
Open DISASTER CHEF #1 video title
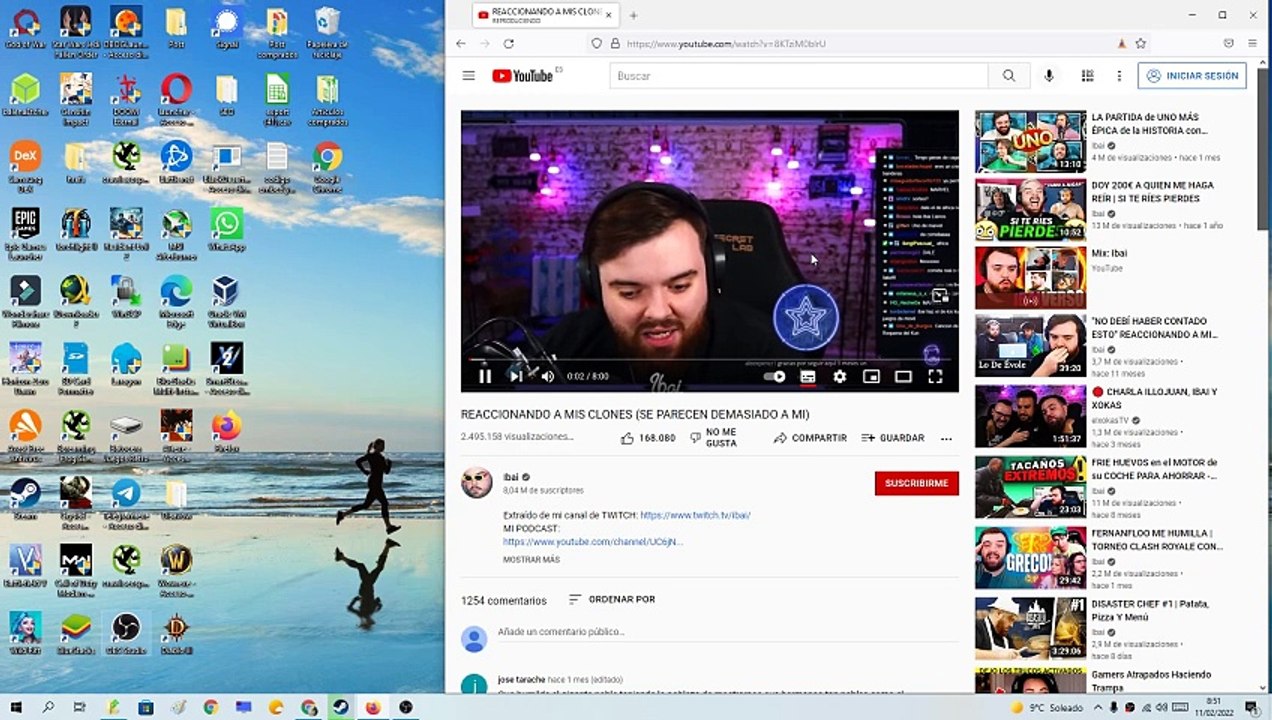1151,610
